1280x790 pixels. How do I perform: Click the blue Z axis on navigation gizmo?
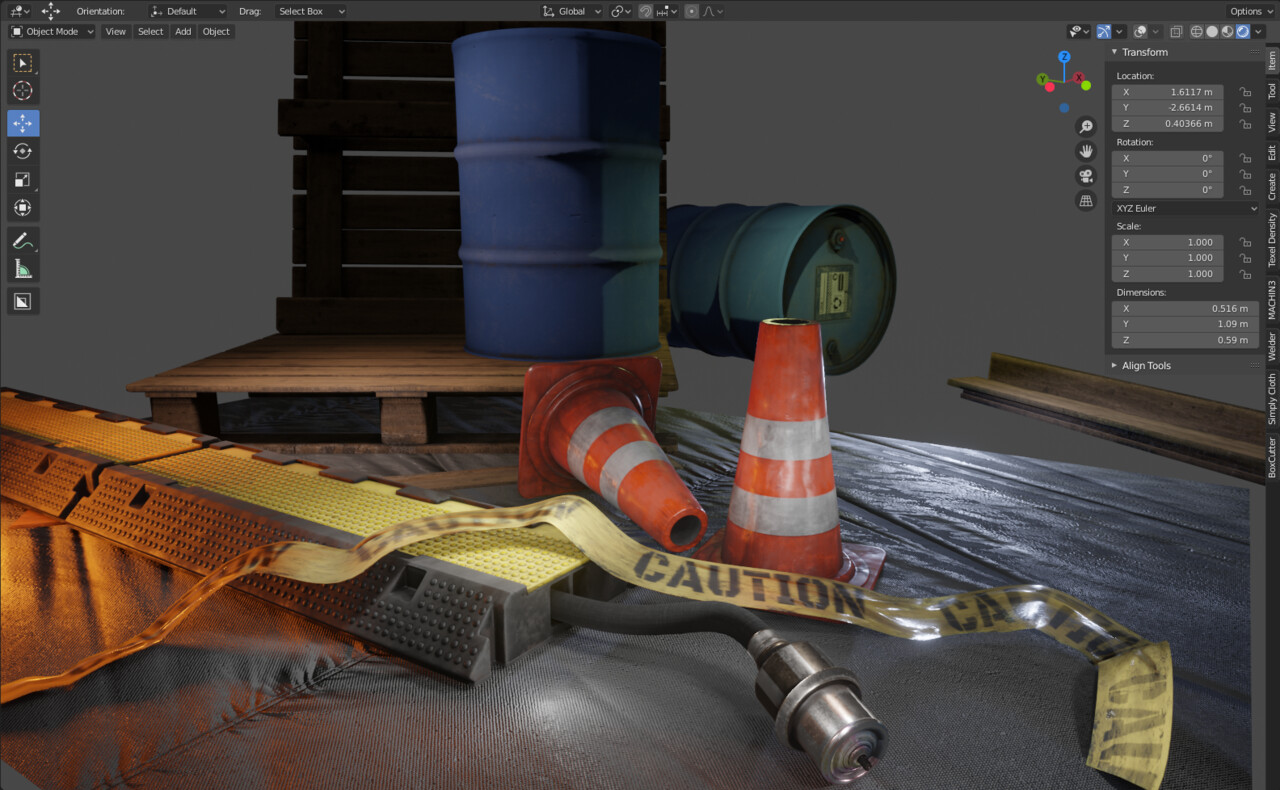[1064, 57]
